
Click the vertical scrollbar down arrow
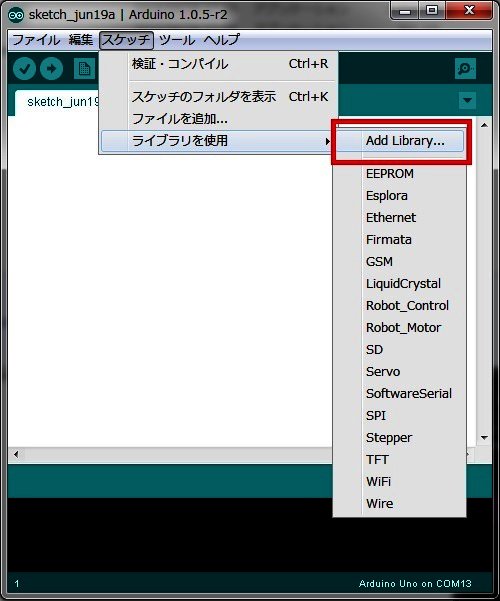[x=484, y=438]
